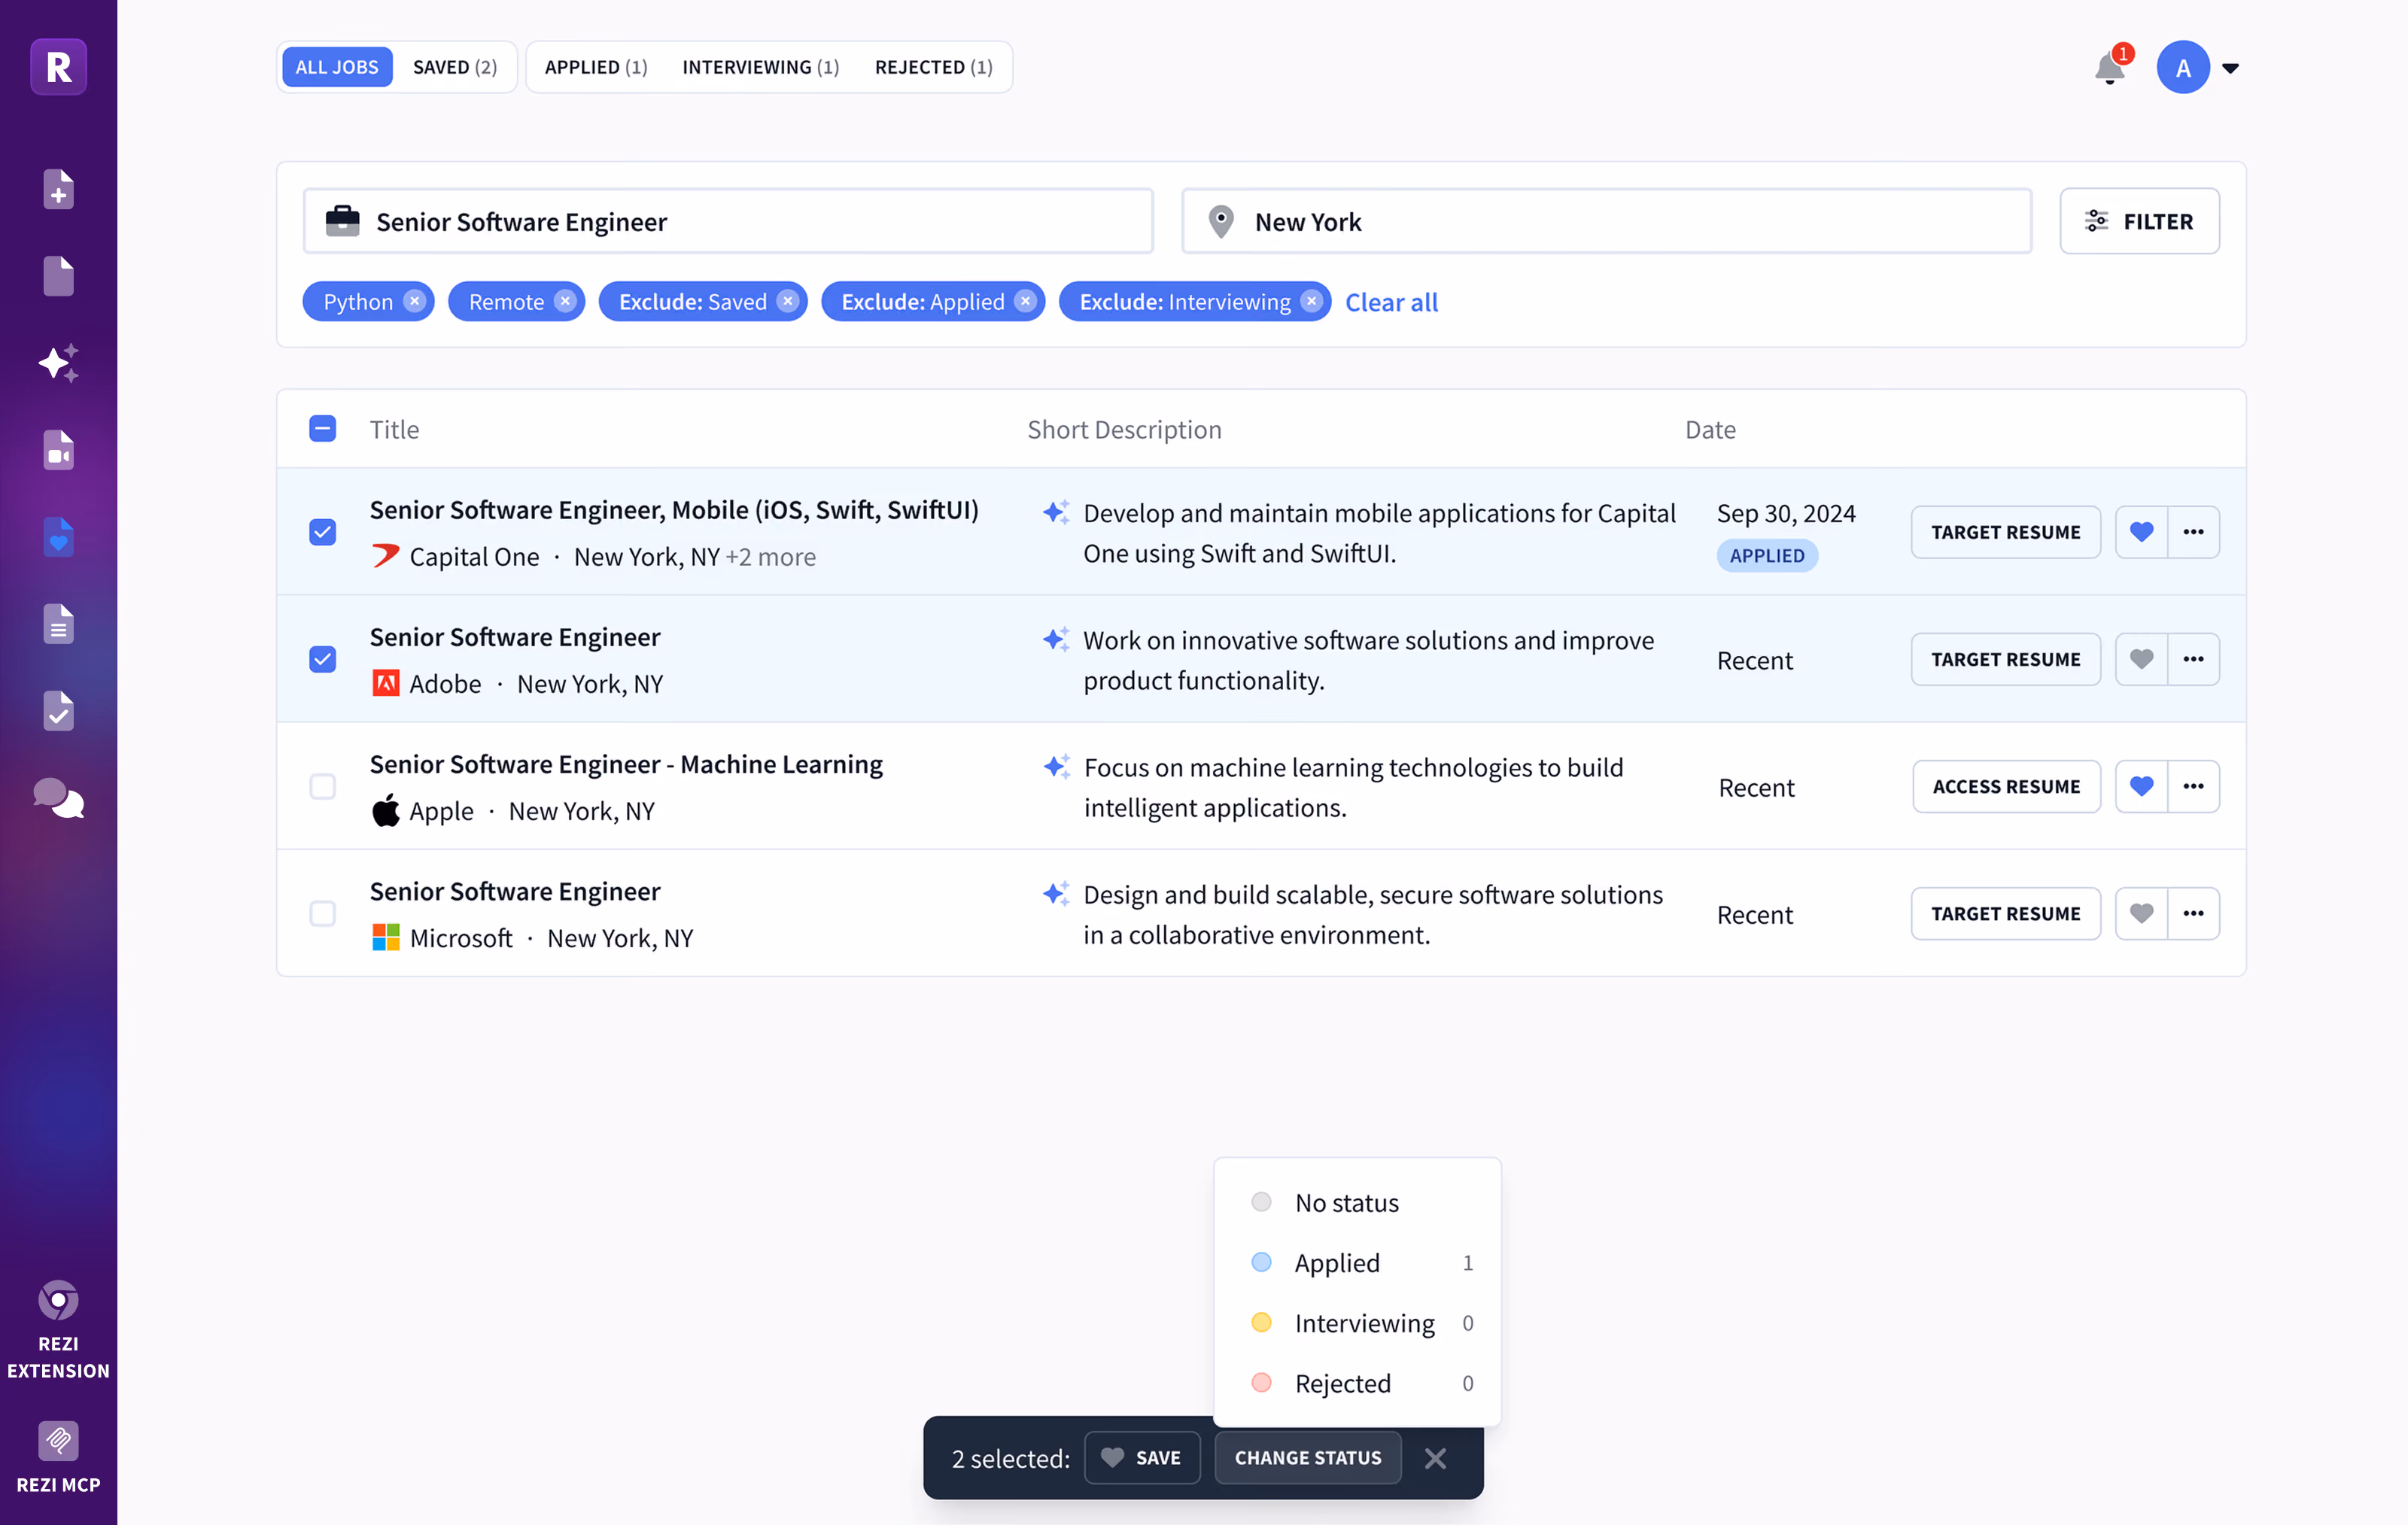Click the user avatar A

[x=2183, y=67]
